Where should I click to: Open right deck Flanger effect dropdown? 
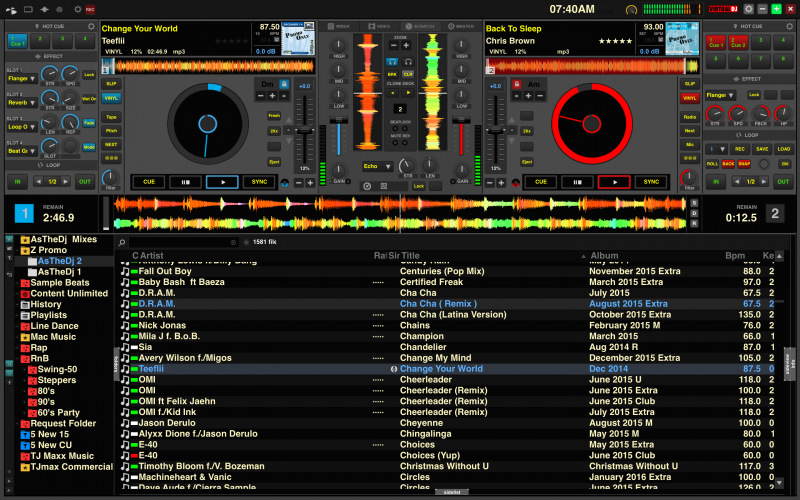720,95
